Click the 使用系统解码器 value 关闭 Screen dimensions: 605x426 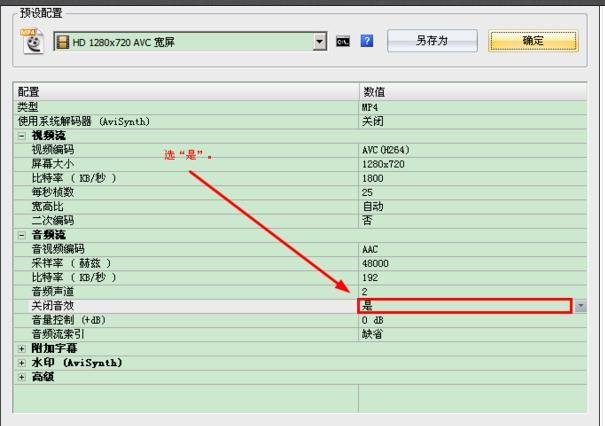372,121
